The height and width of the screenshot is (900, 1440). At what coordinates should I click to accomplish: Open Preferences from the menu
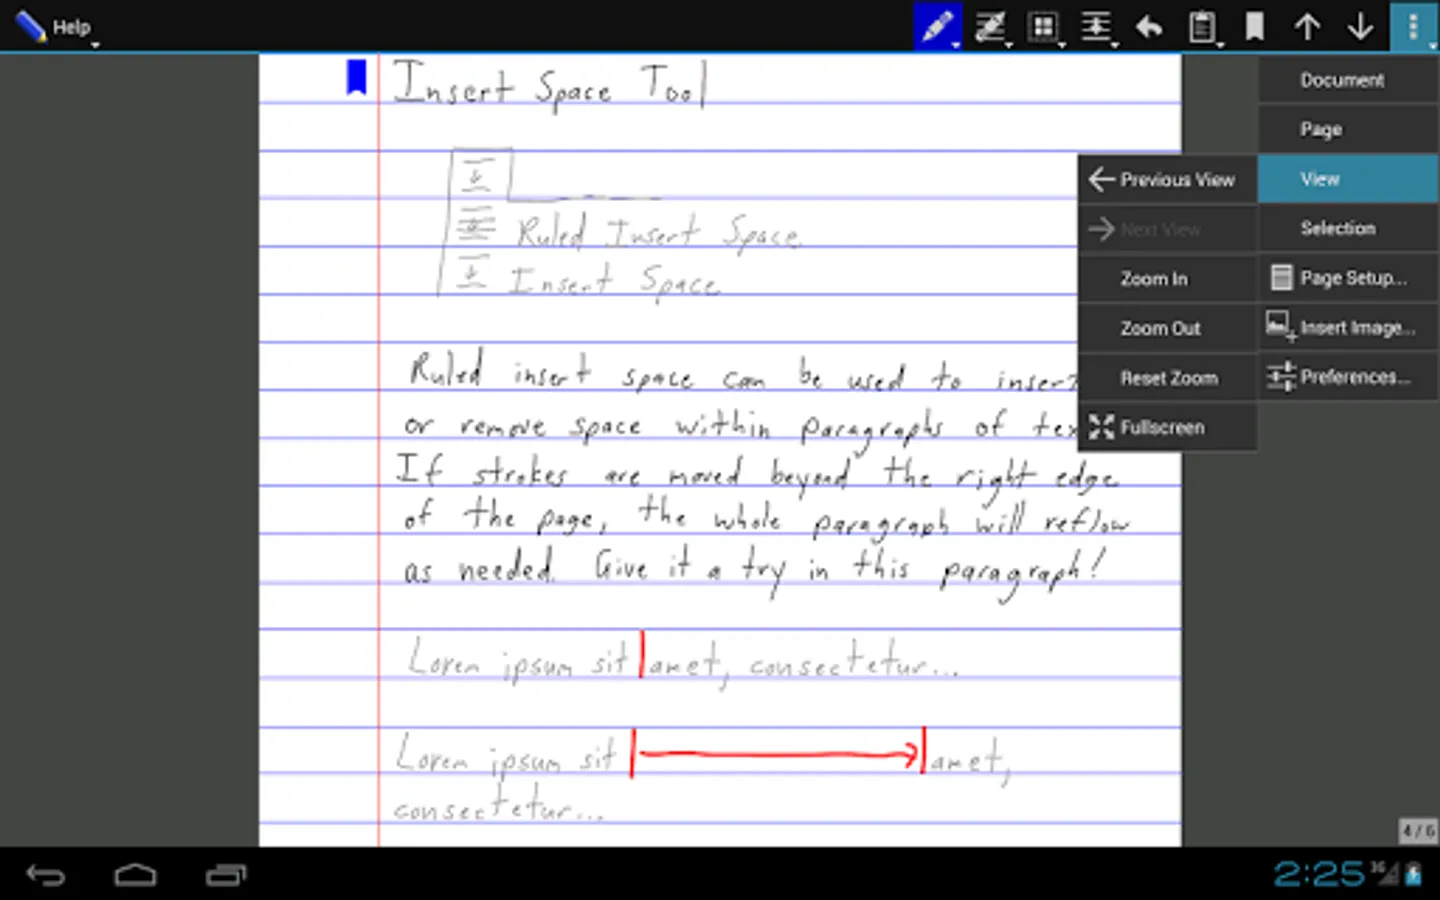tap(1348, 377)
